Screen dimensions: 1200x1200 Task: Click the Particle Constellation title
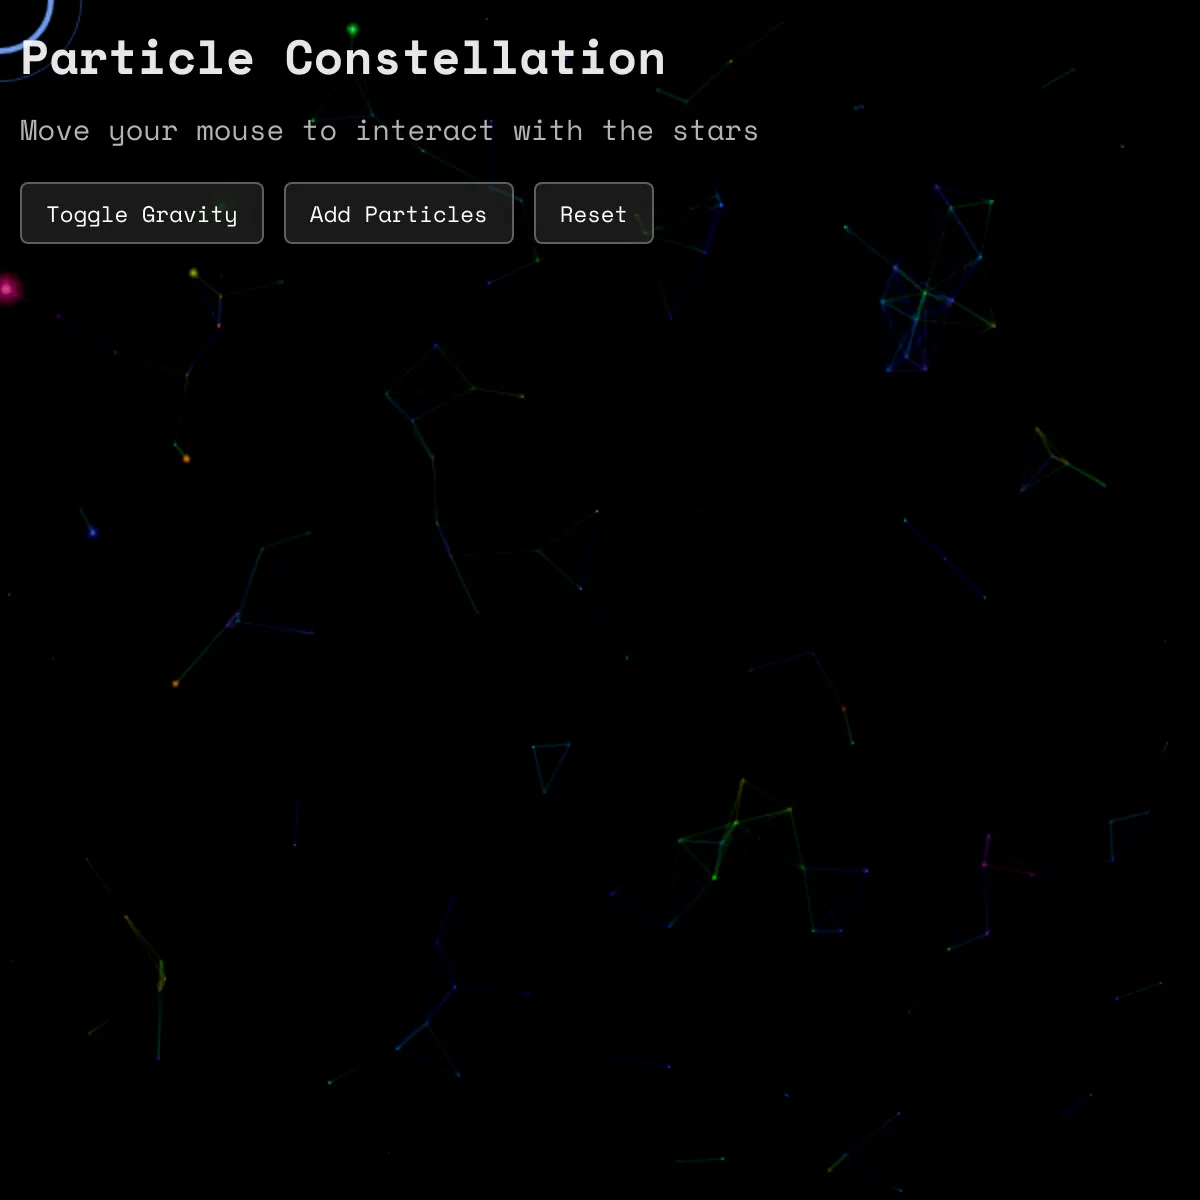[343, 58]
